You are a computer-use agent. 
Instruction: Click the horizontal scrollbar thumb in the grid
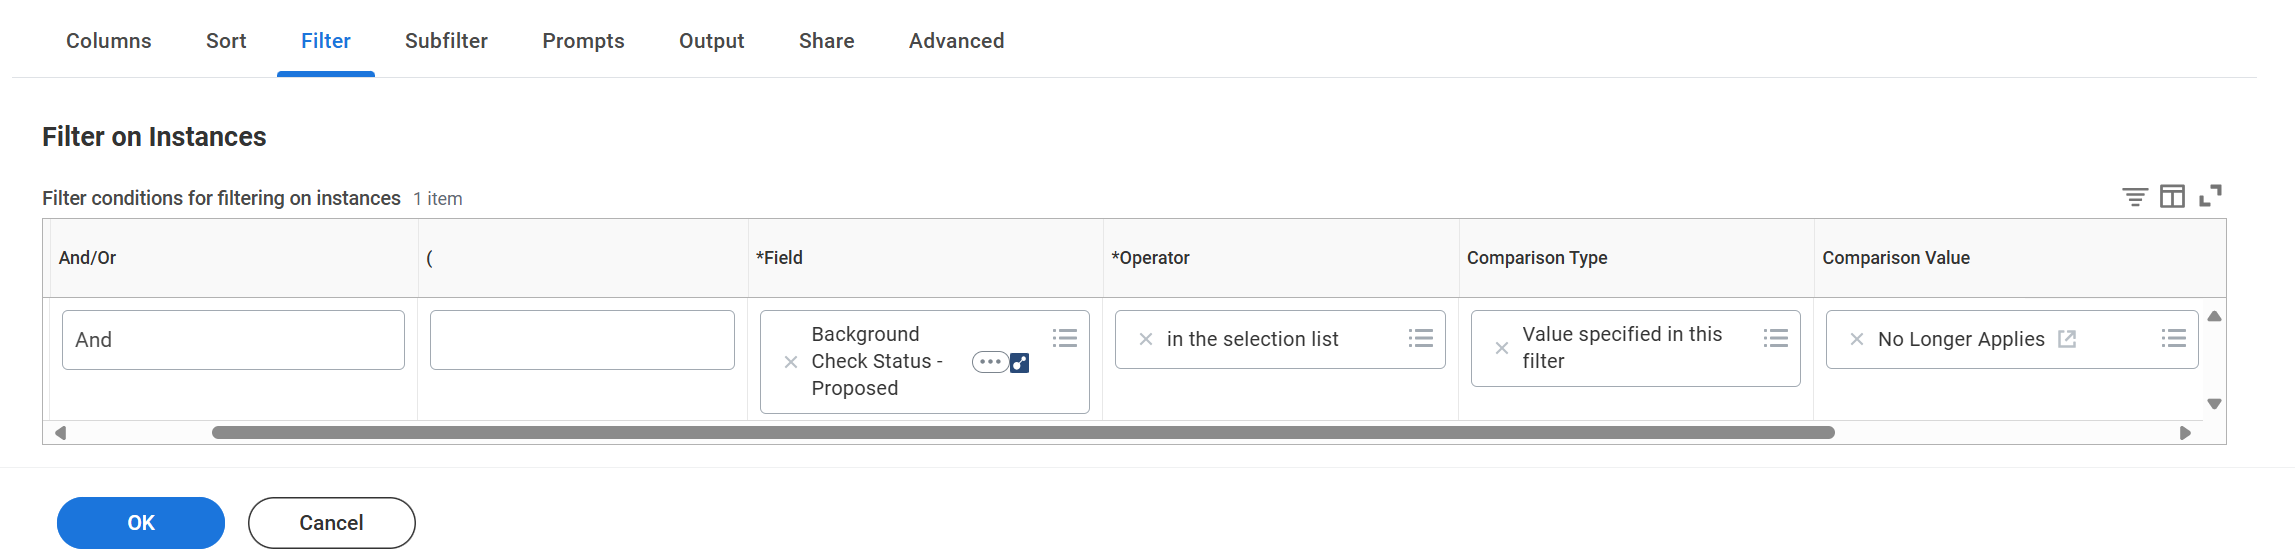[1023, 433]
